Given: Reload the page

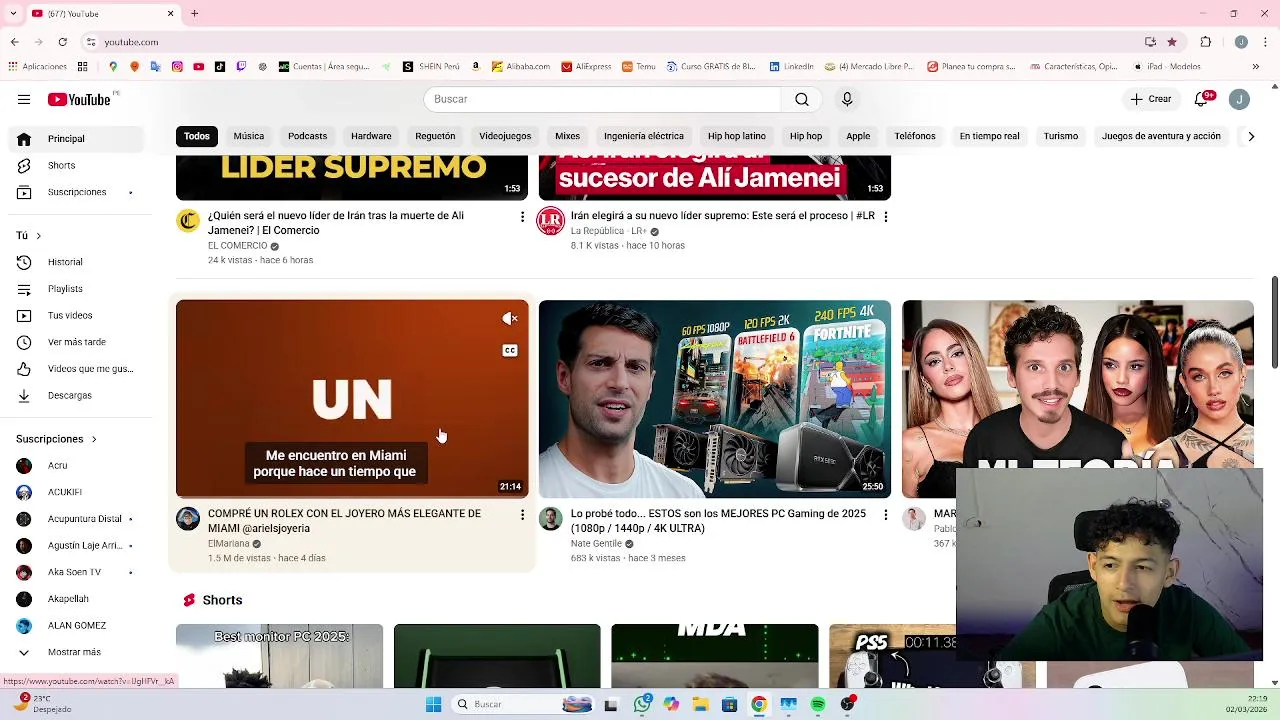Looking at the screenshot, I should point(62,42).
